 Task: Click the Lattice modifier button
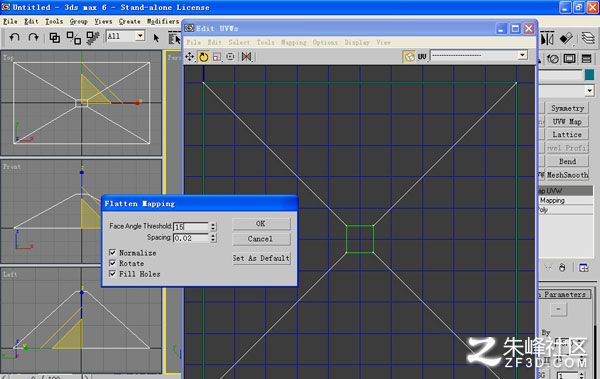pyautogui.click(x=567, y=135)
